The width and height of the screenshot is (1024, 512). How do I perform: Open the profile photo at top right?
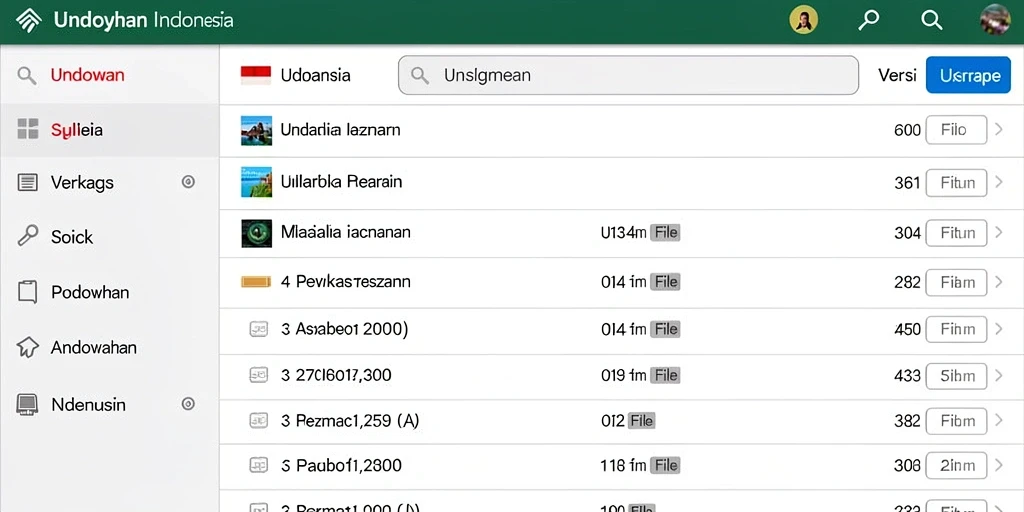(x=995, y=20)
